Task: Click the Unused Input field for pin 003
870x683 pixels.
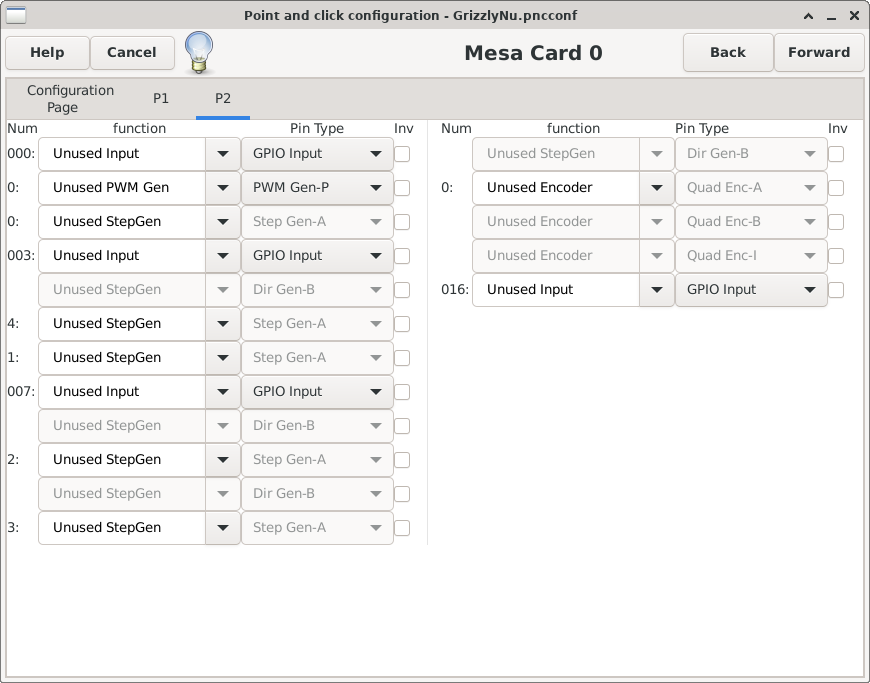Action: click(x=122, y=256)
